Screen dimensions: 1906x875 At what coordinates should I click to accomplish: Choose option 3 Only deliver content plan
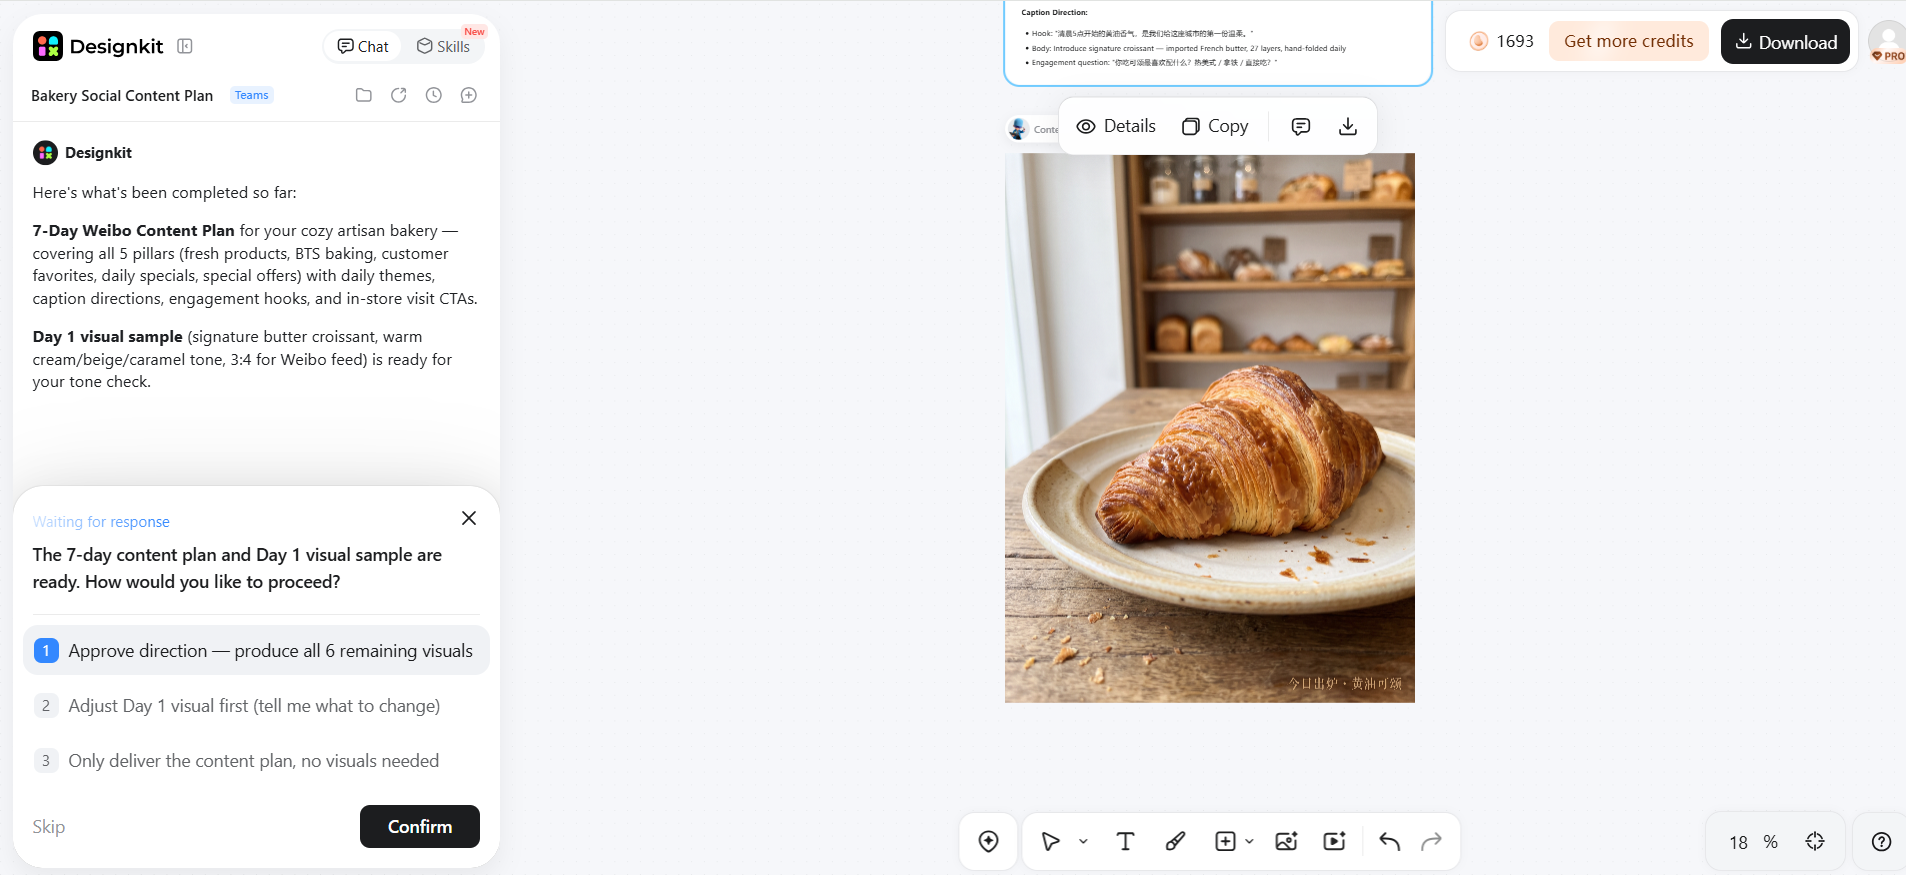(256, 760)
